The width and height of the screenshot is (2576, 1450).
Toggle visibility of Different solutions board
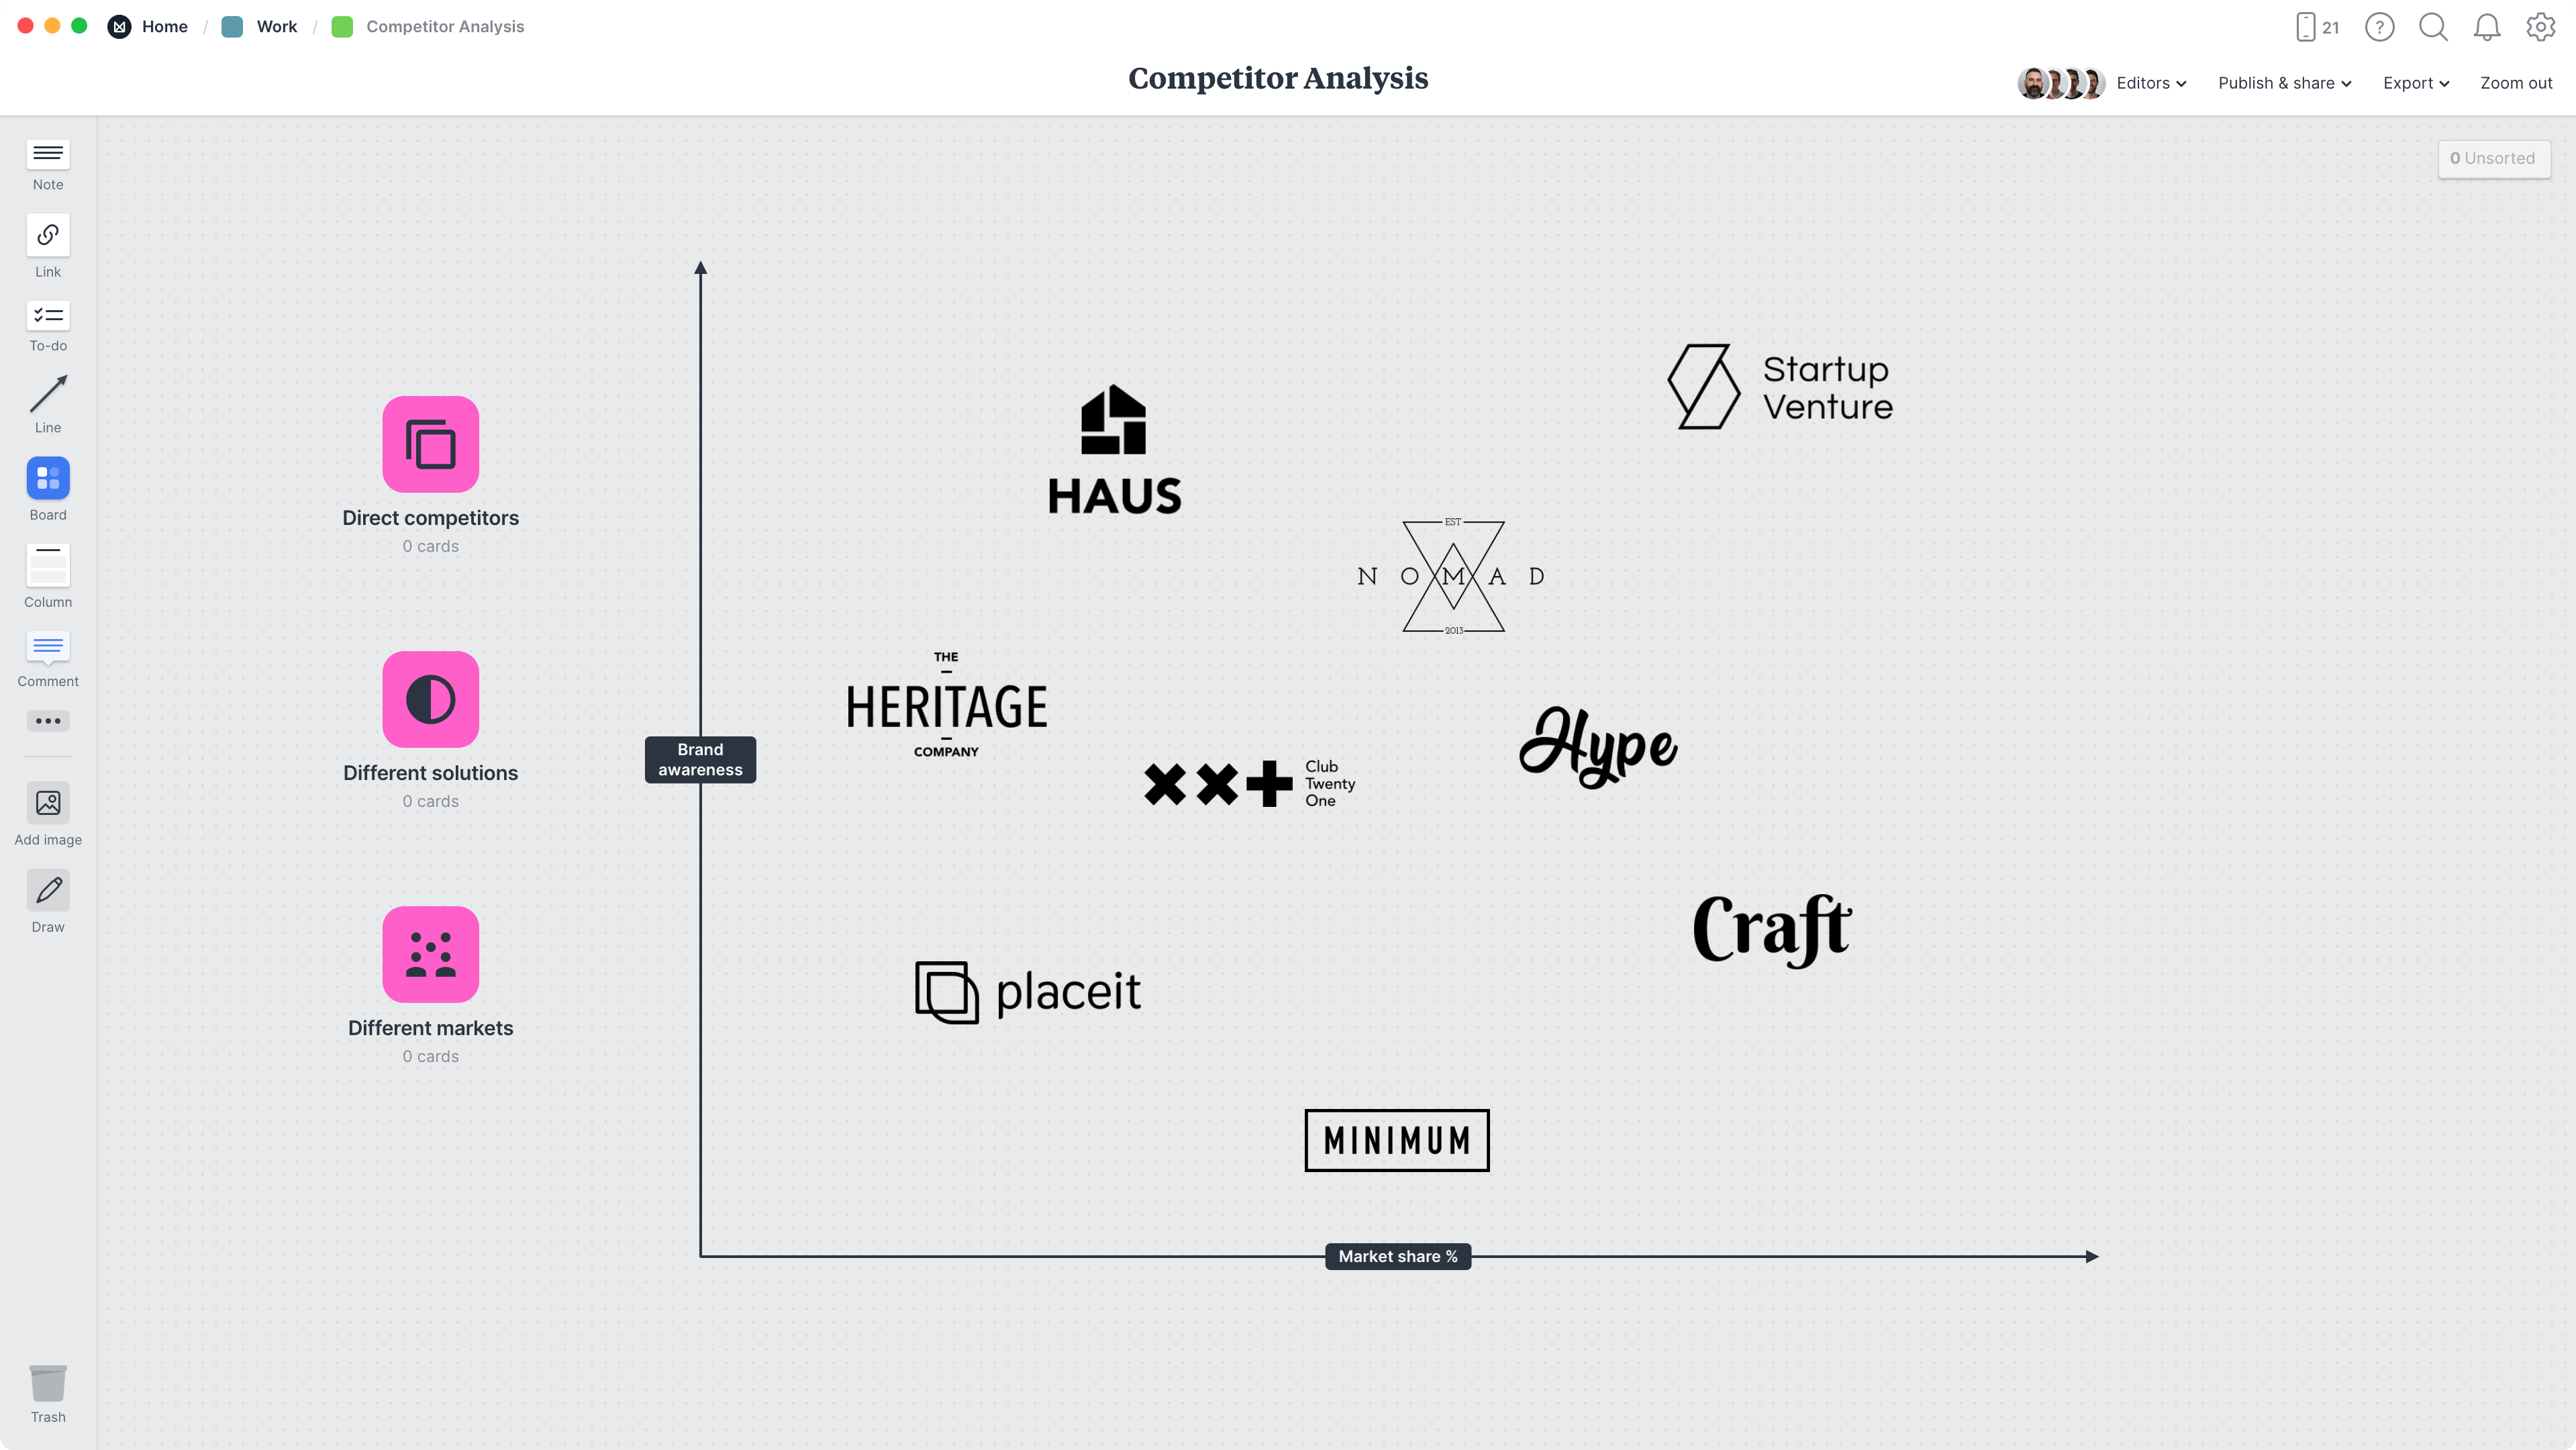coord(430,699)
